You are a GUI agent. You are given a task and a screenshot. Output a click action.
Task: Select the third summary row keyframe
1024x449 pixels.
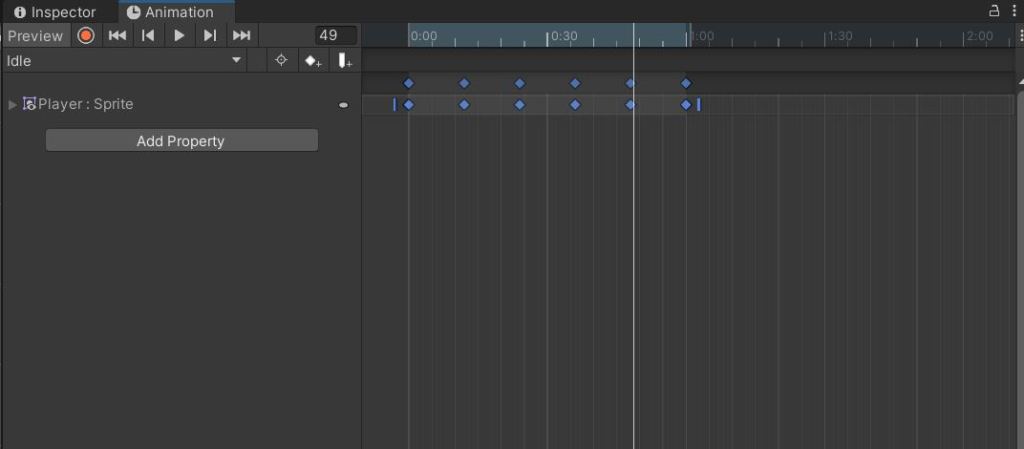tap(520, 83)
